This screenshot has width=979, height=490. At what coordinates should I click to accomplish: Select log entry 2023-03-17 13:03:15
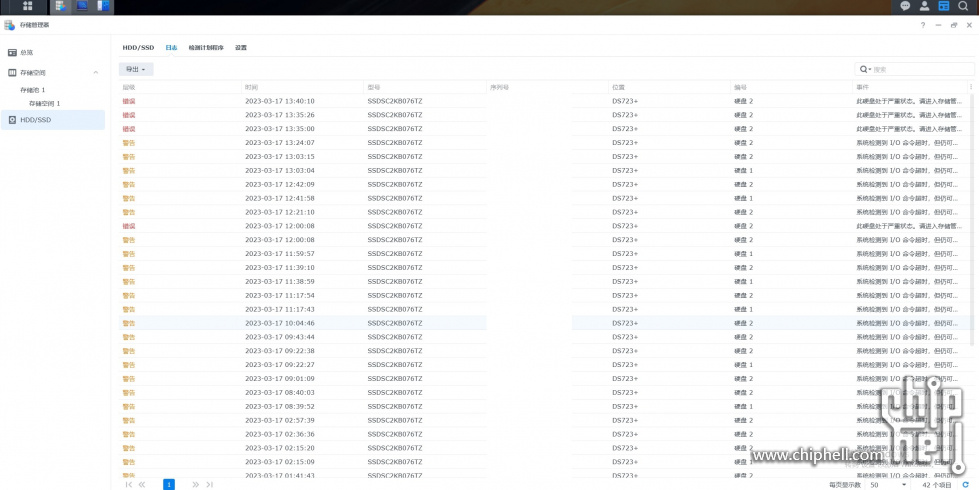pos(543,157)
